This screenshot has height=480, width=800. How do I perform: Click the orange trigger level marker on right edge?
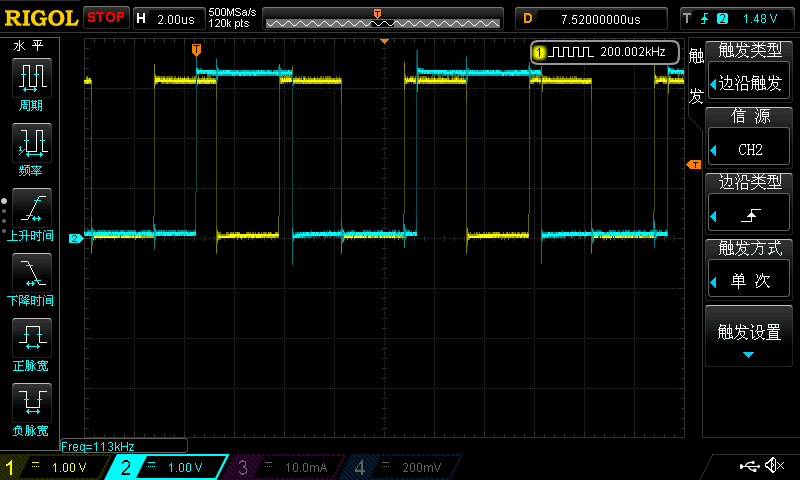click(x=694, y=164)
